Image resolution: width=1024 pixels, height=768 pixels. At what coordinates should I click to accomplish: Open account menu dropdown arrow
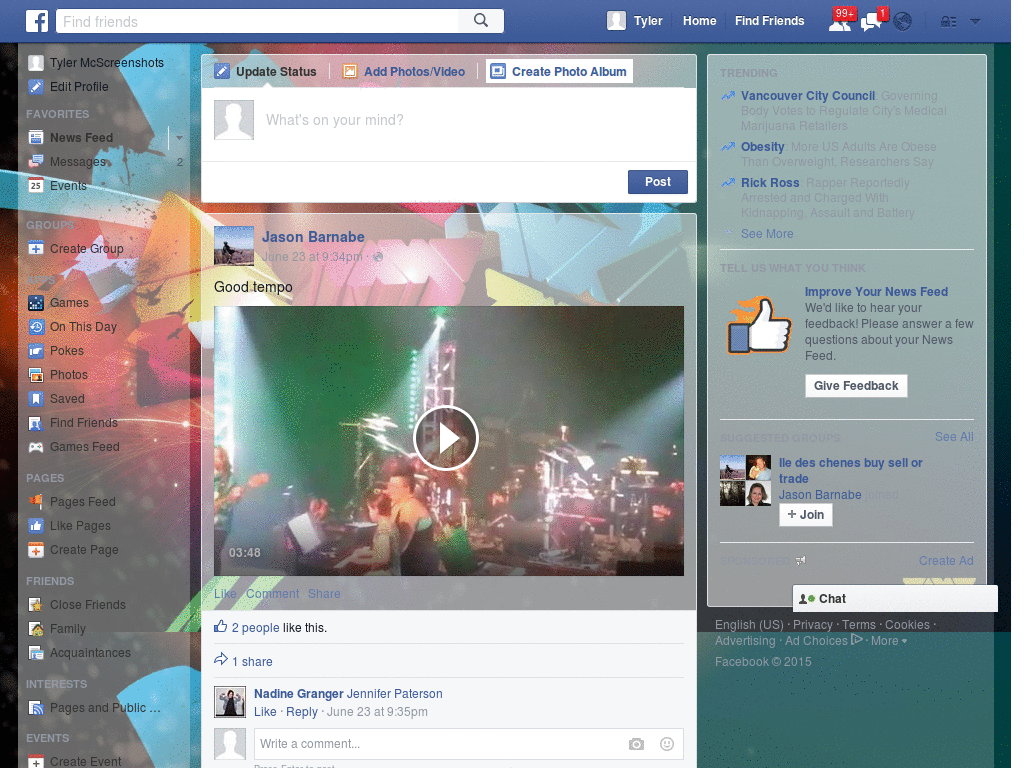pos(975,22)
